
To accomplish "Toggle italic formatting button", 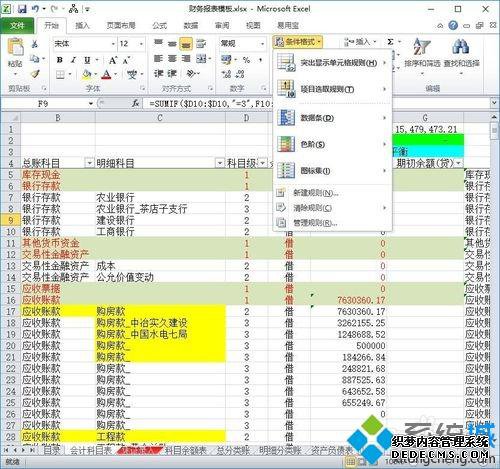I will click(73, 60).
